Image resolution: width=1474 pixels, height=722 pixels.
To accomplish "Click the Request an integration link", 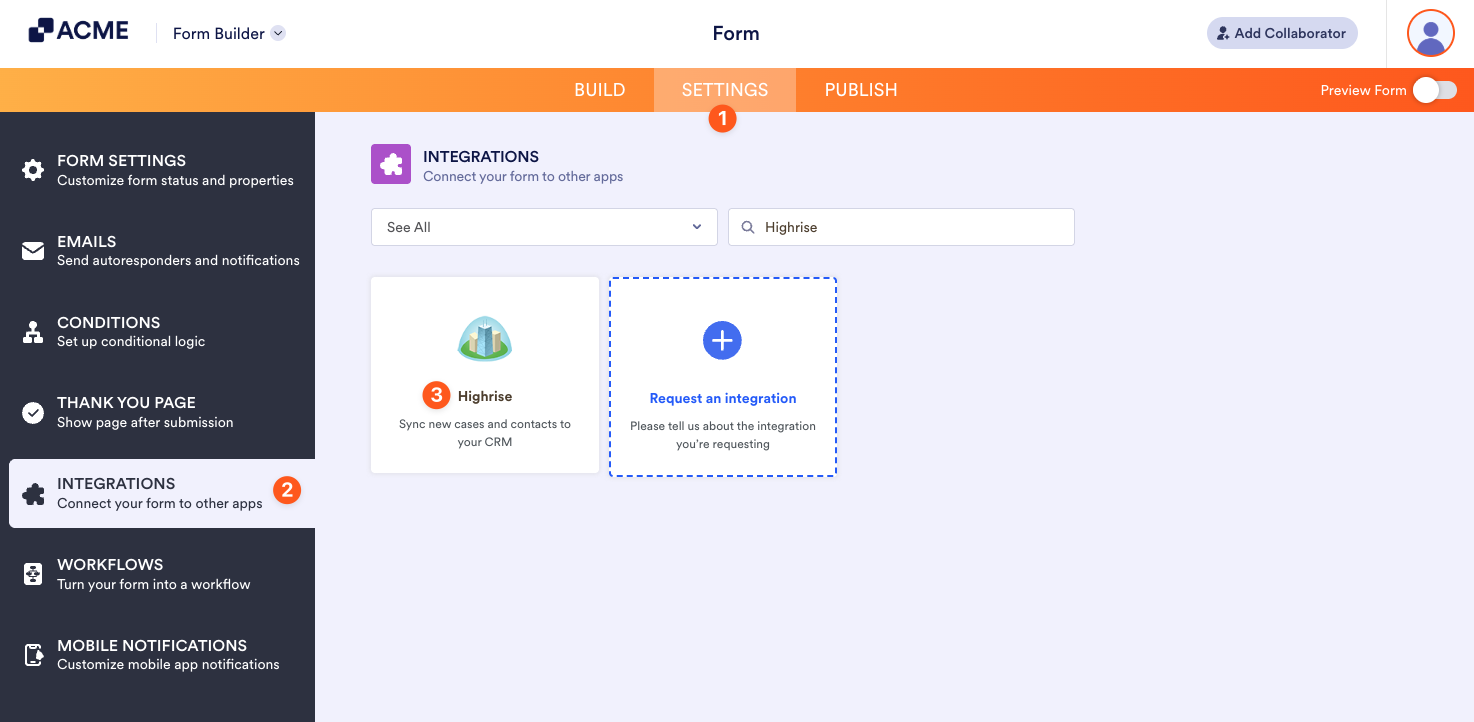I will pos(722,398).
